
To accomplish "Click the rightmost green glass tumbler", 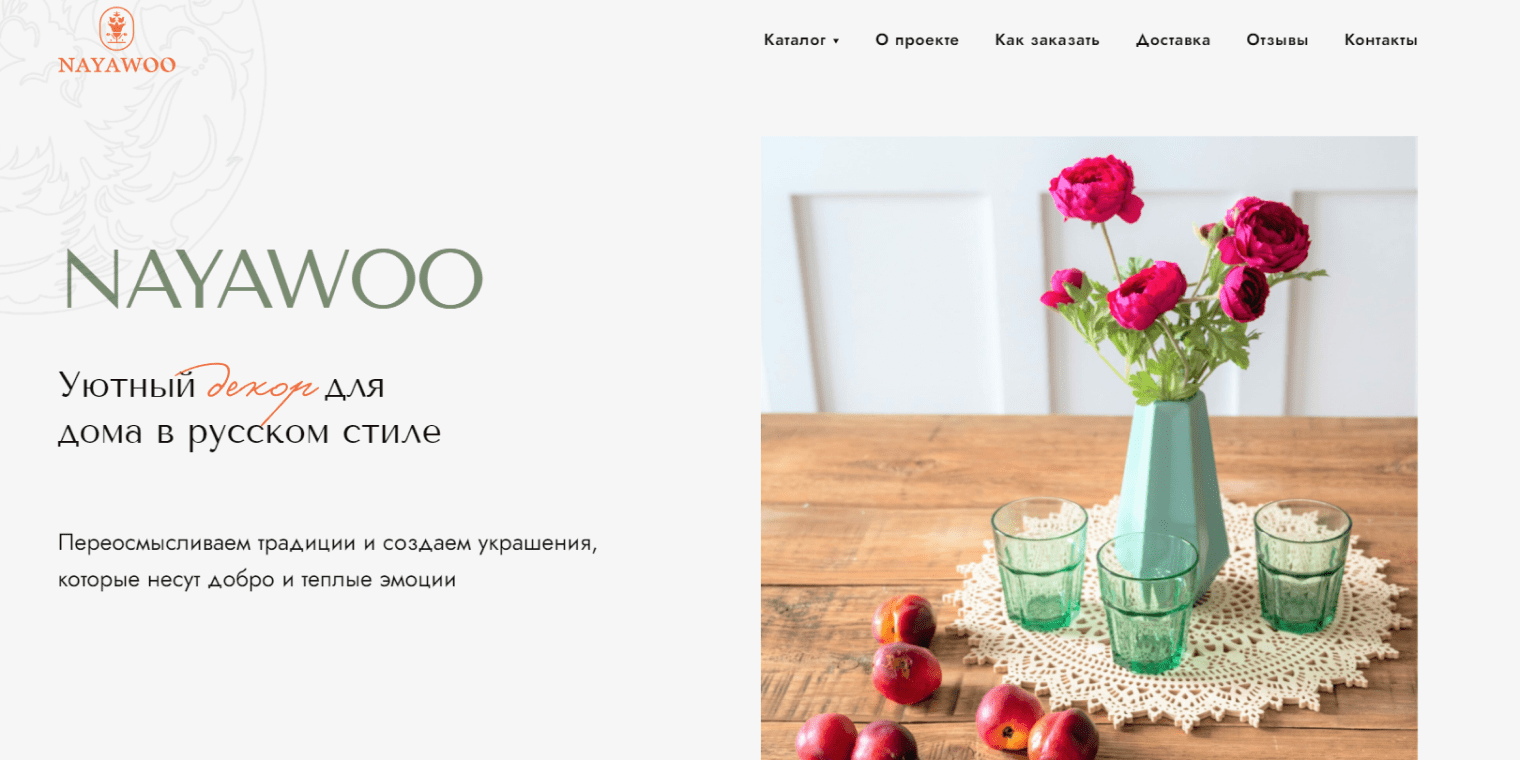I will tap(1302, 564).
